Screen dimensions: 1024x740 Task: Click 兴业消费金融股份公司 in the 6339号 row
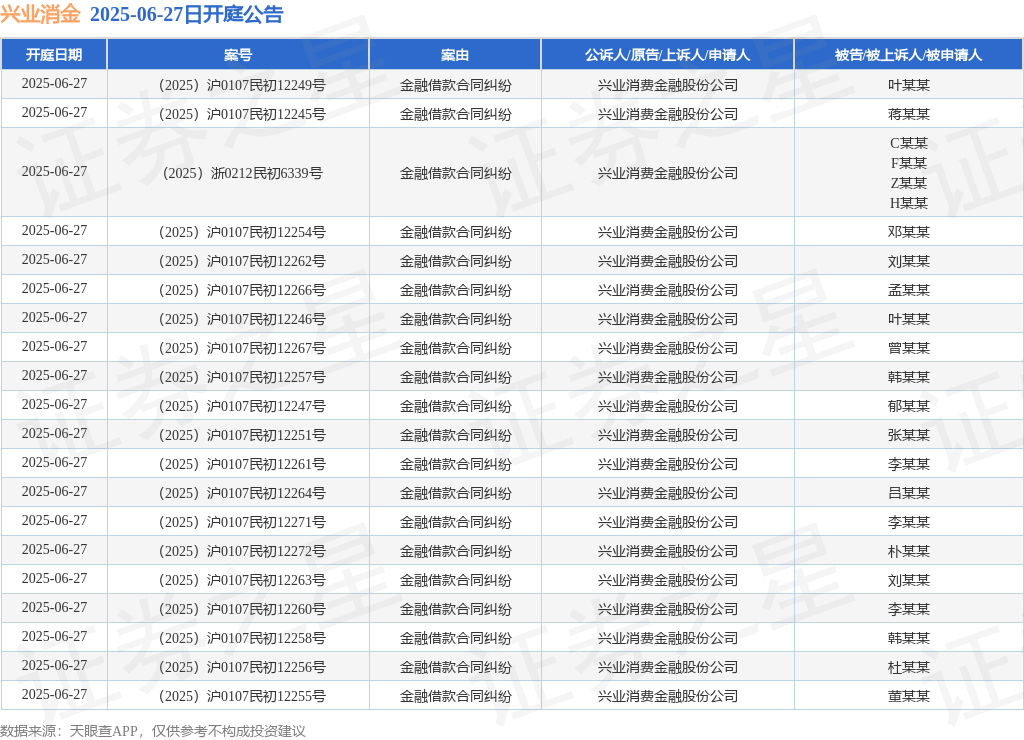tap(667, 173)
